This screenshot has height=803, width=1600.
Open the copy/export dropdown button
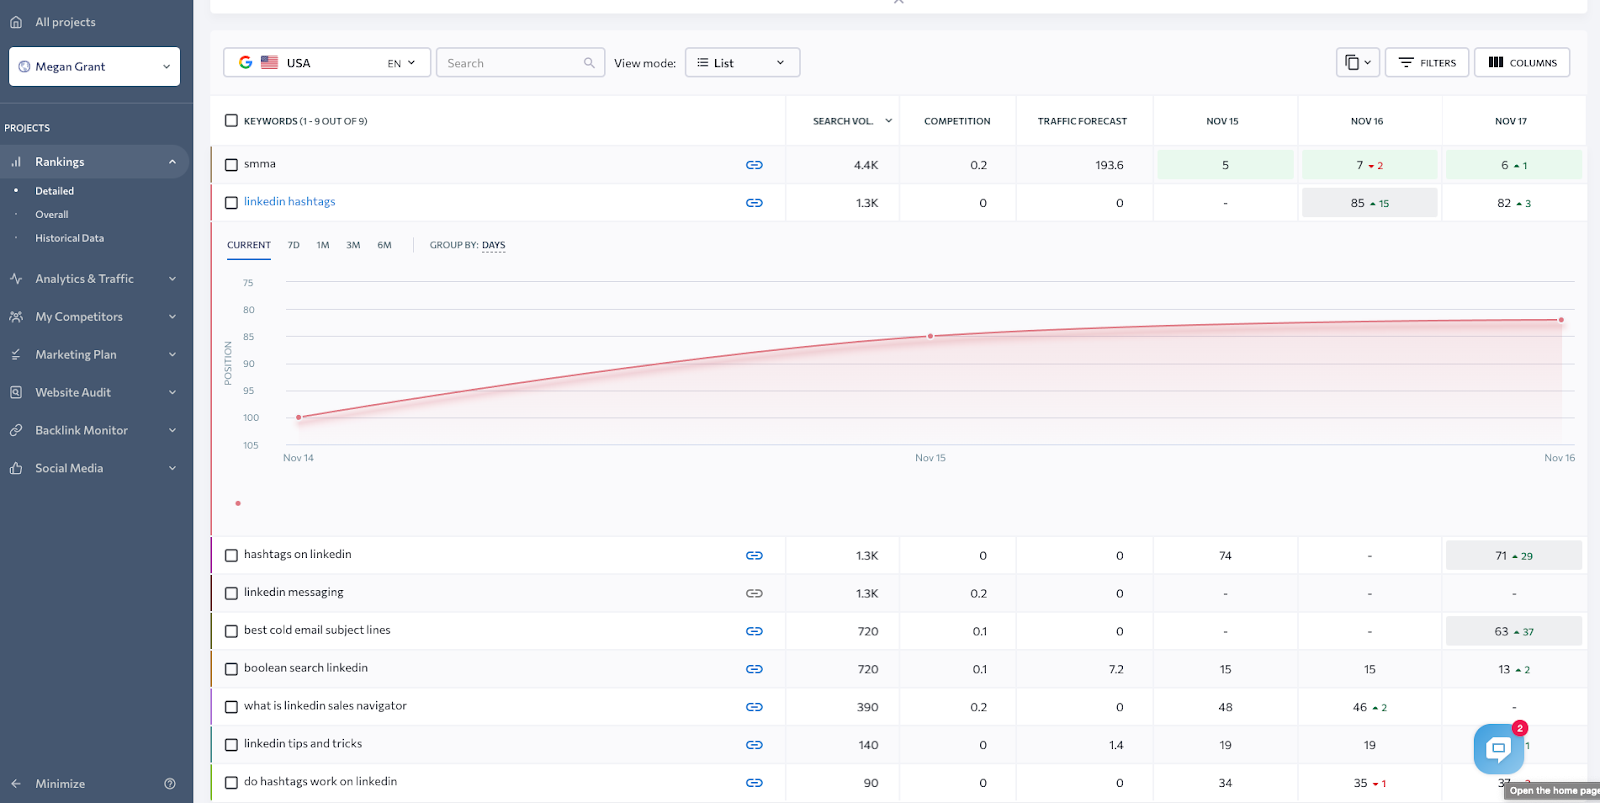coord(1358,63)
